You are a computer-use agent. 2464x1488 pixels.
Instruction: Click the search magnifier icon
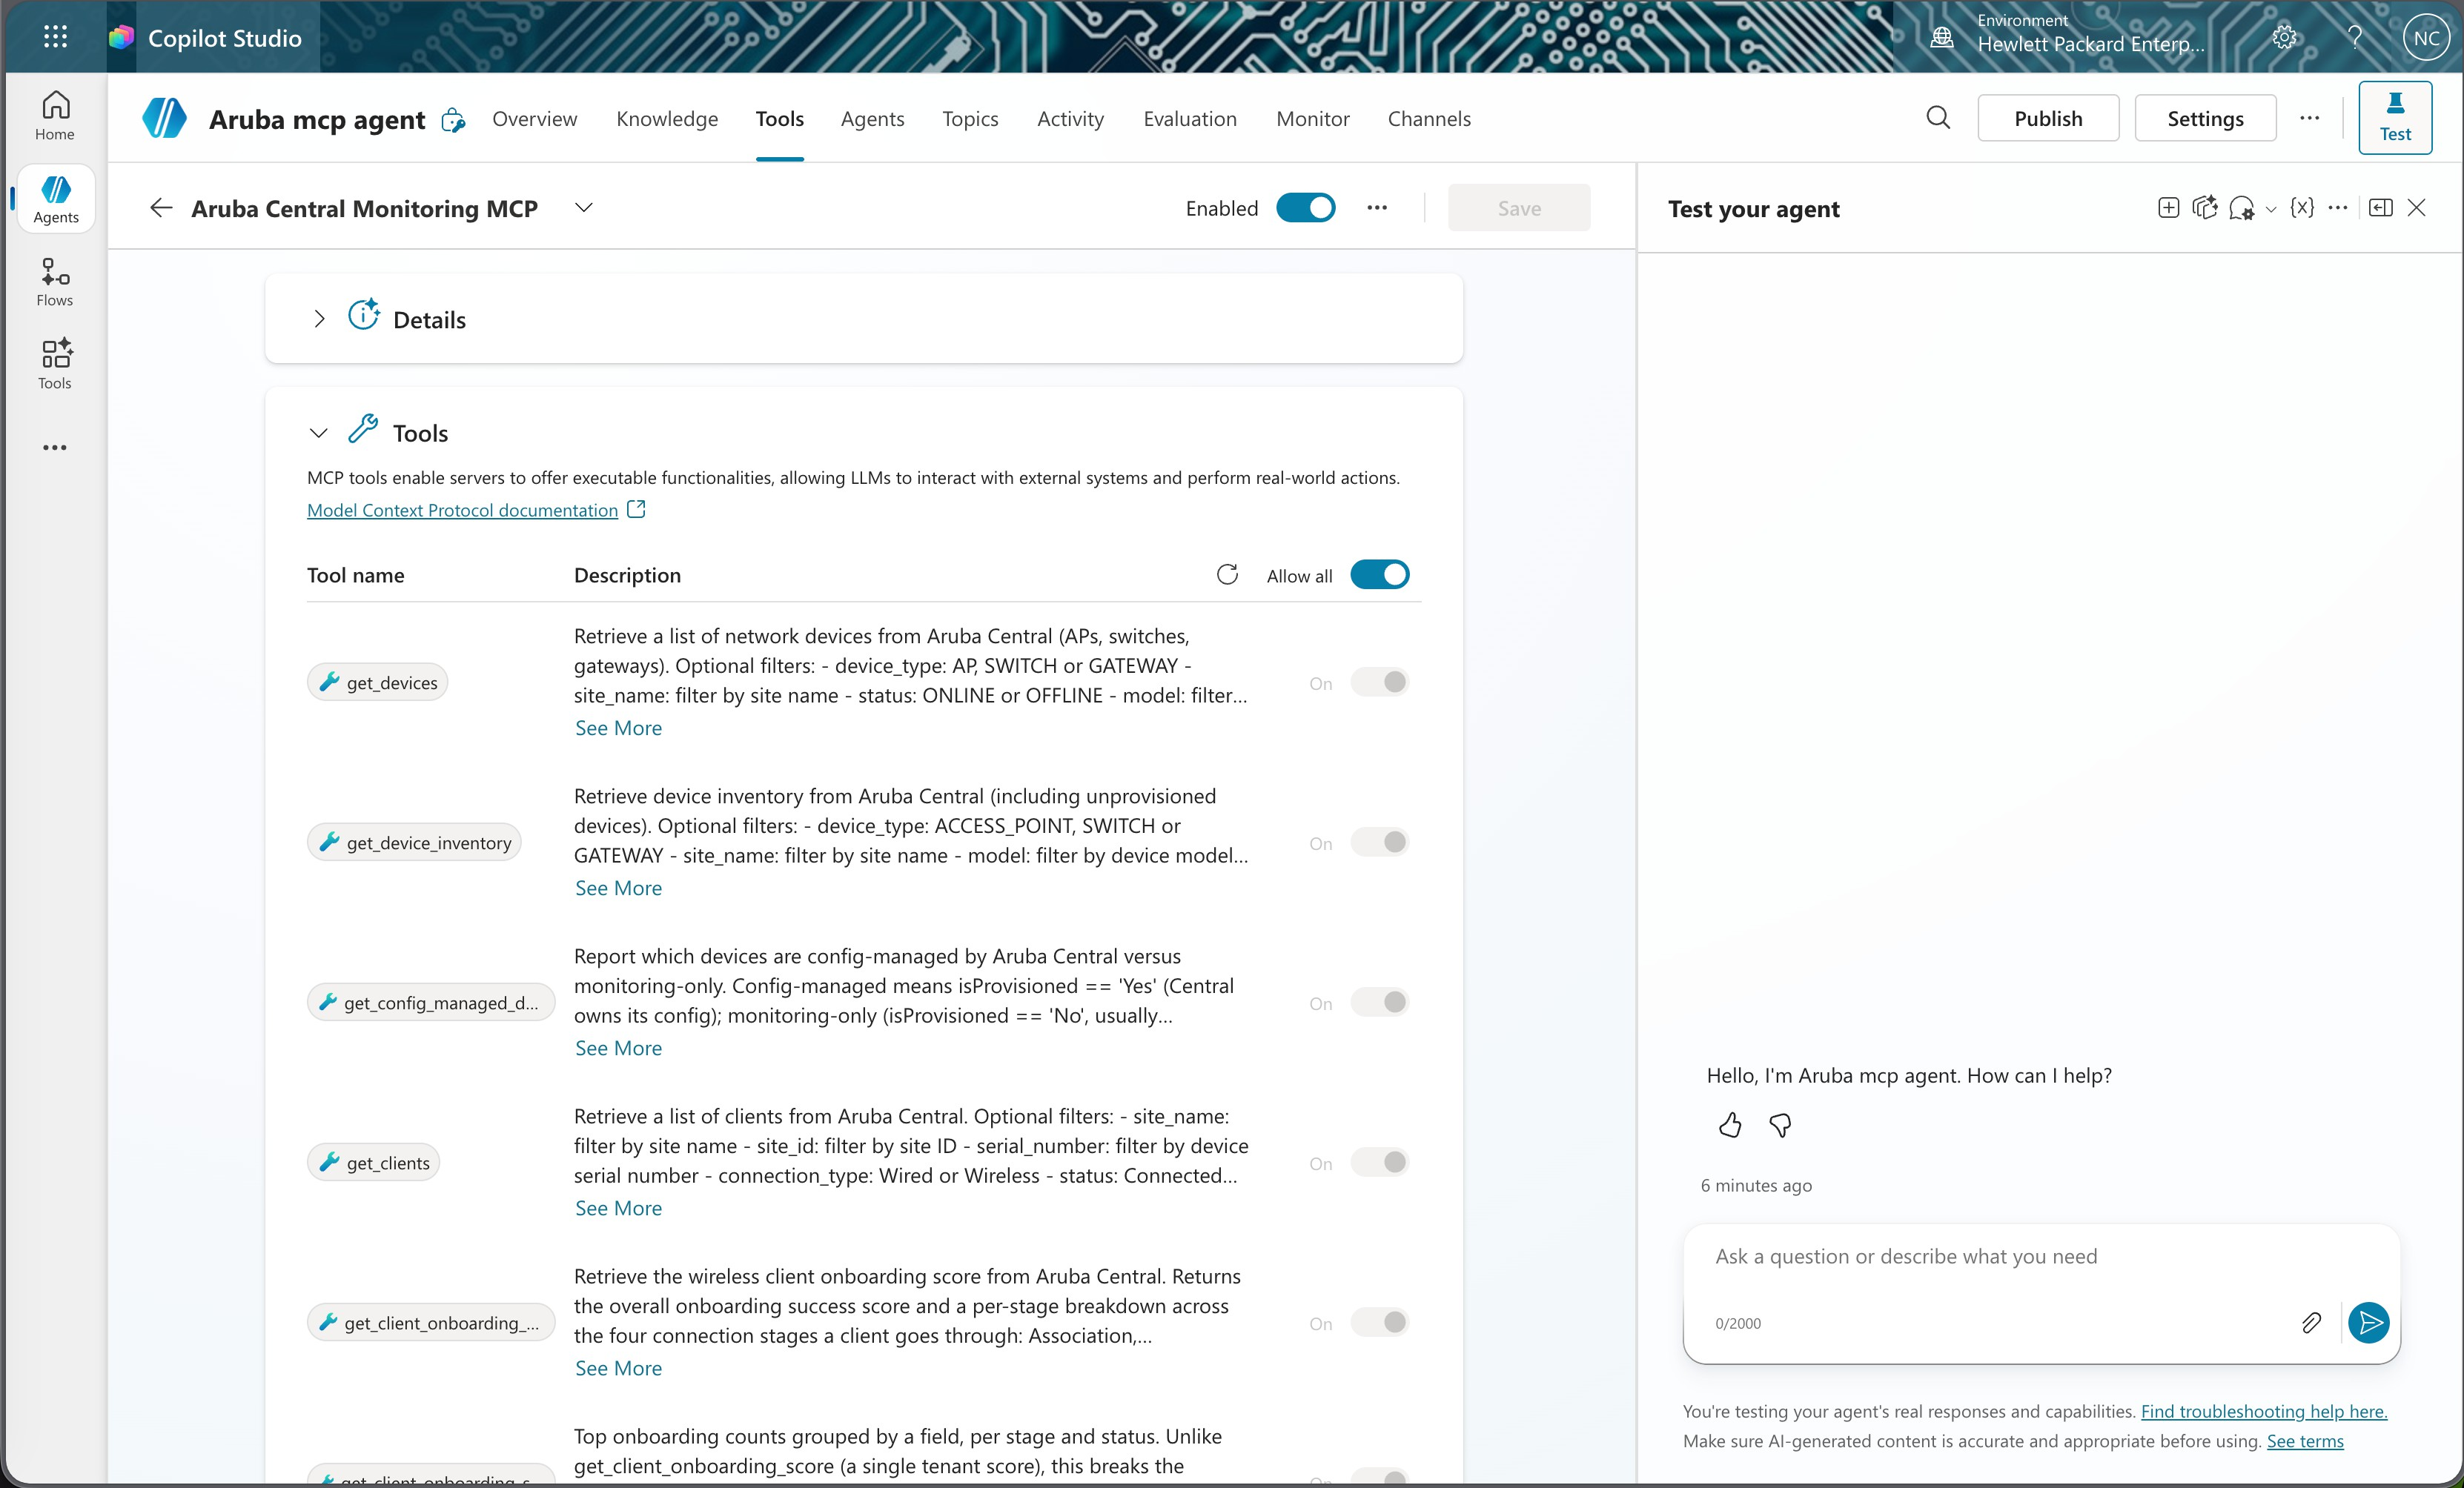coord(1938,118)
